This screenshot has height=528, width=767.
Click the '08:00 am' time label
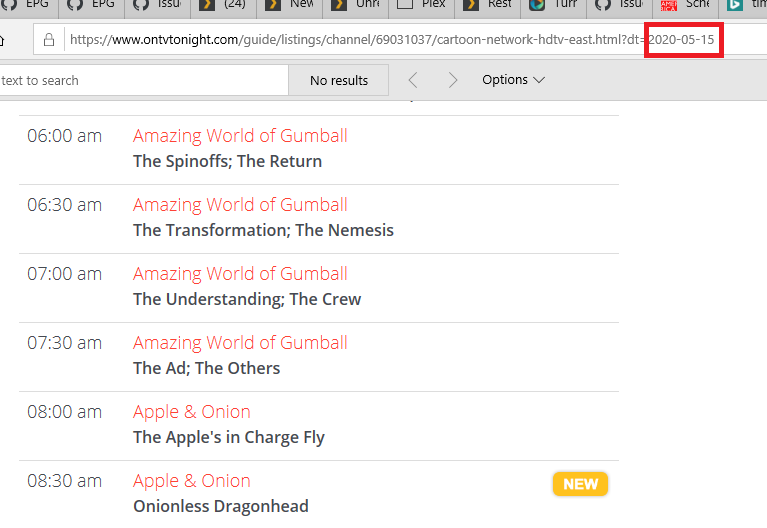pyautogui.click(x=65, y=412)
